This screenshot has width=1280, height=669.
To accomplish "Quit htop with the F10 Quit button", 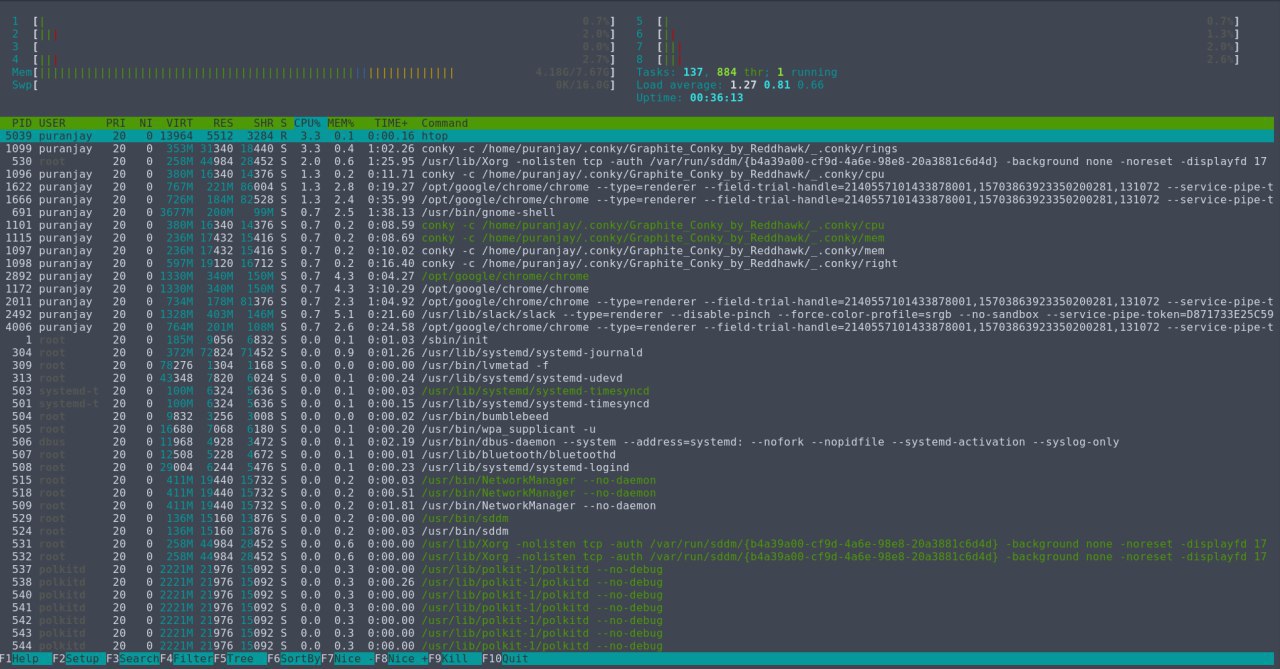I will point(505,659).
